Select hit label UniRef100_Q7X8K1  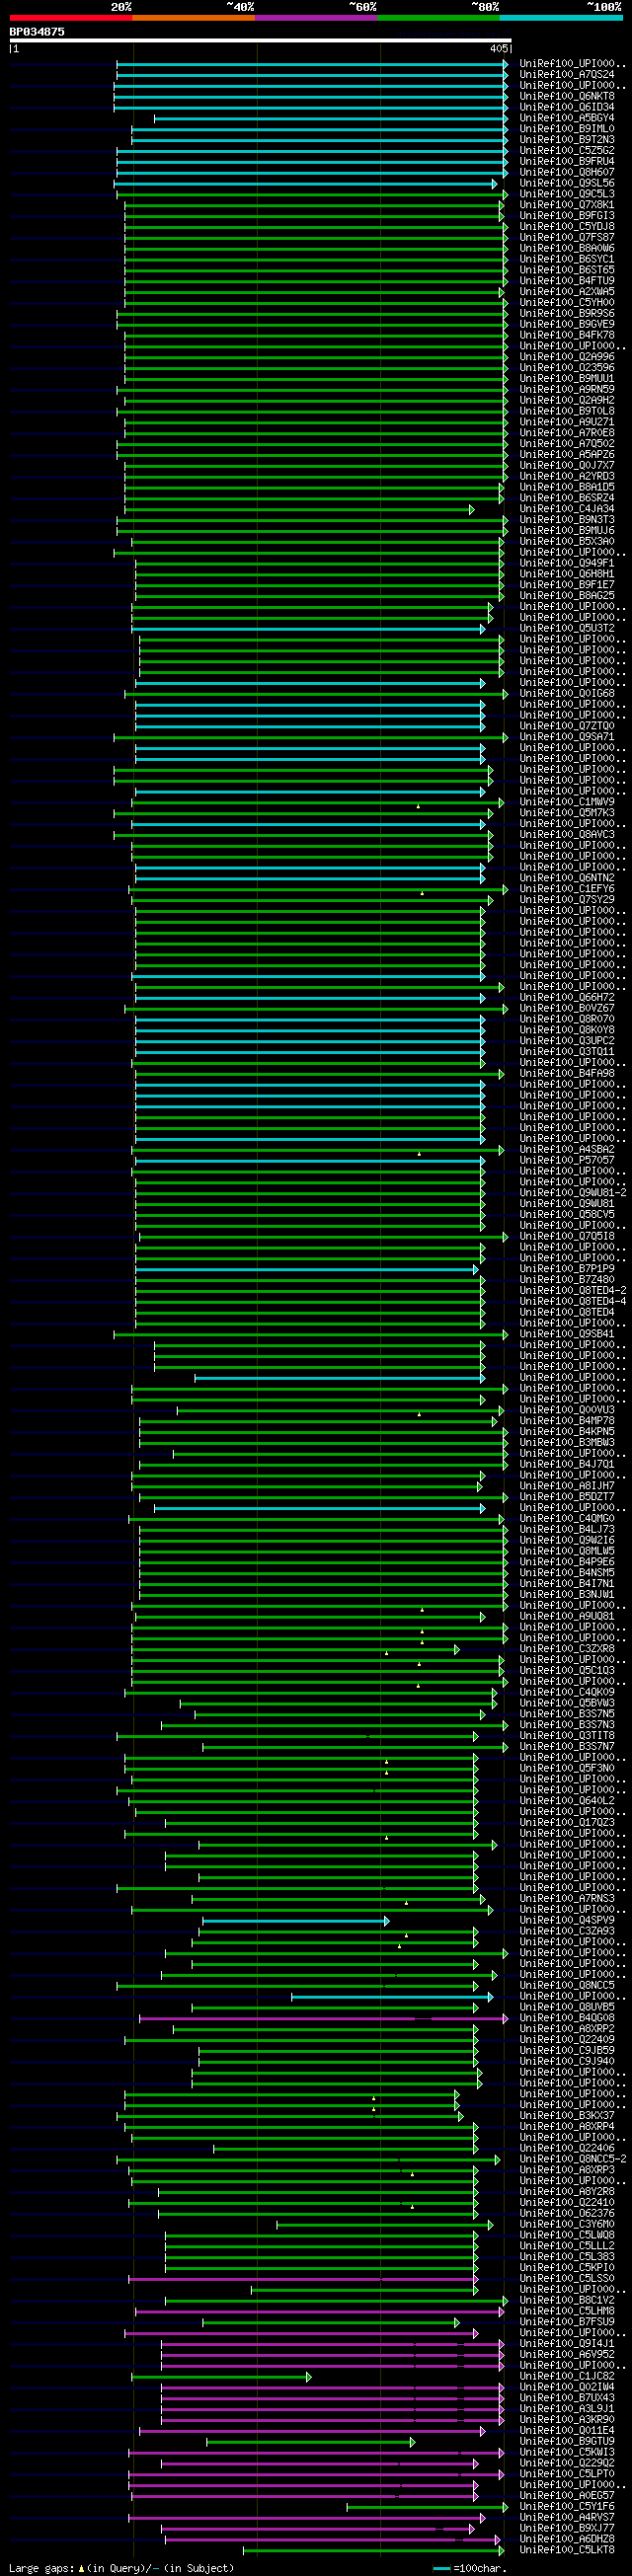click(567, 205)
